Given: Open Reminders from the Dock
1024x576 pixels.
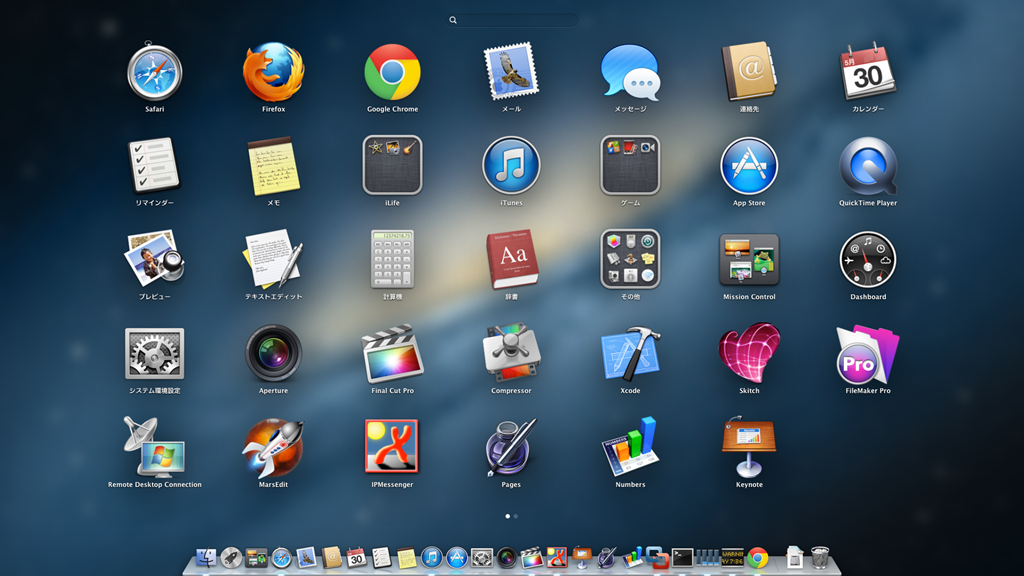Looking at the screenshot, I should pyautogui.click(x=381, y=558).
